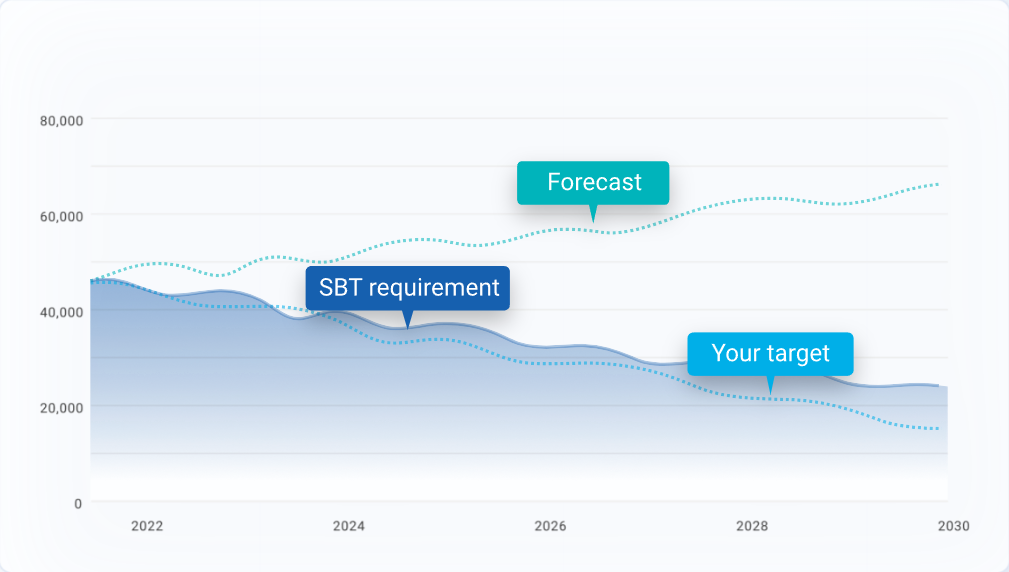Screen dimensions: 1009x572
Task: Click the Forecast tooltip label
Action: tap(593, 183)
